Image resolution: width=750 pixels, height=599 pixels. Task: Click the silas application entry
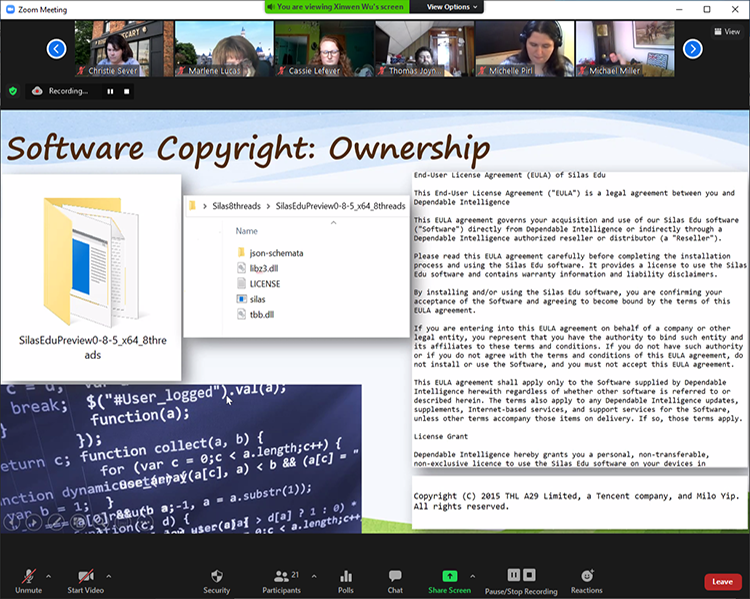[x=252, y=299]
